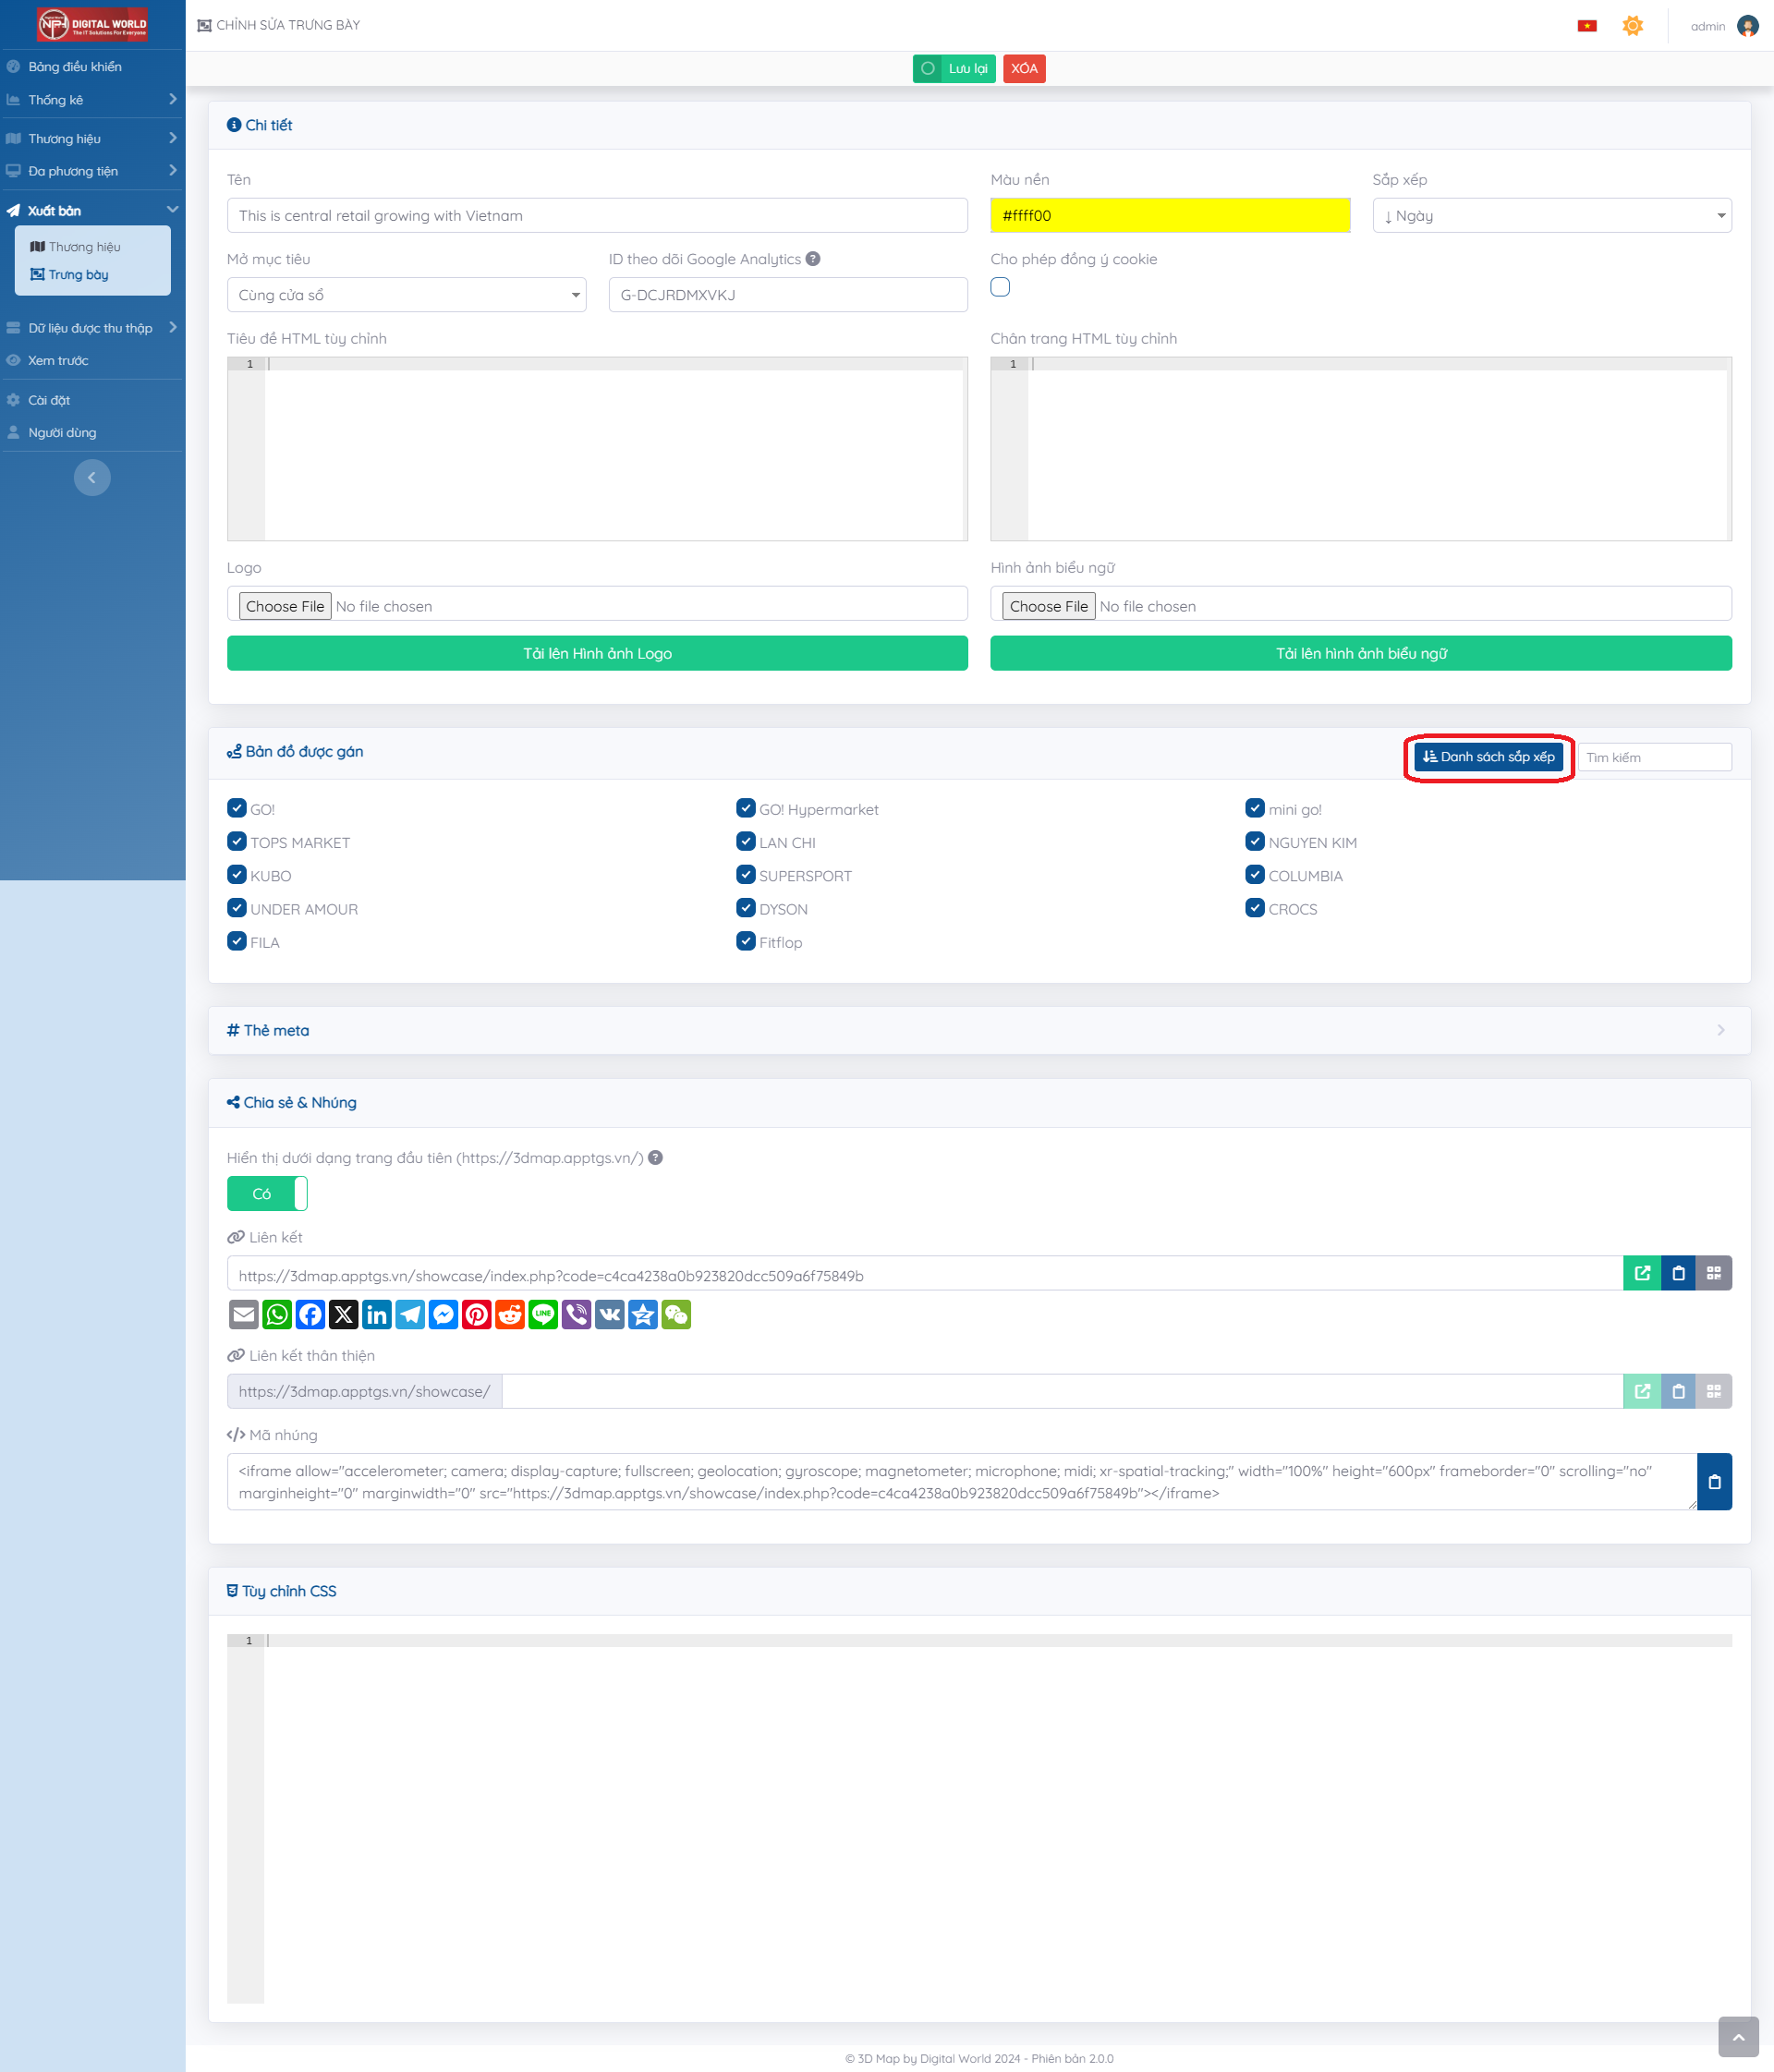This screenshot has width=1774, height=2072.
Task: Click the Vietnam flag language icon
Action: (x=1586, y=26)
